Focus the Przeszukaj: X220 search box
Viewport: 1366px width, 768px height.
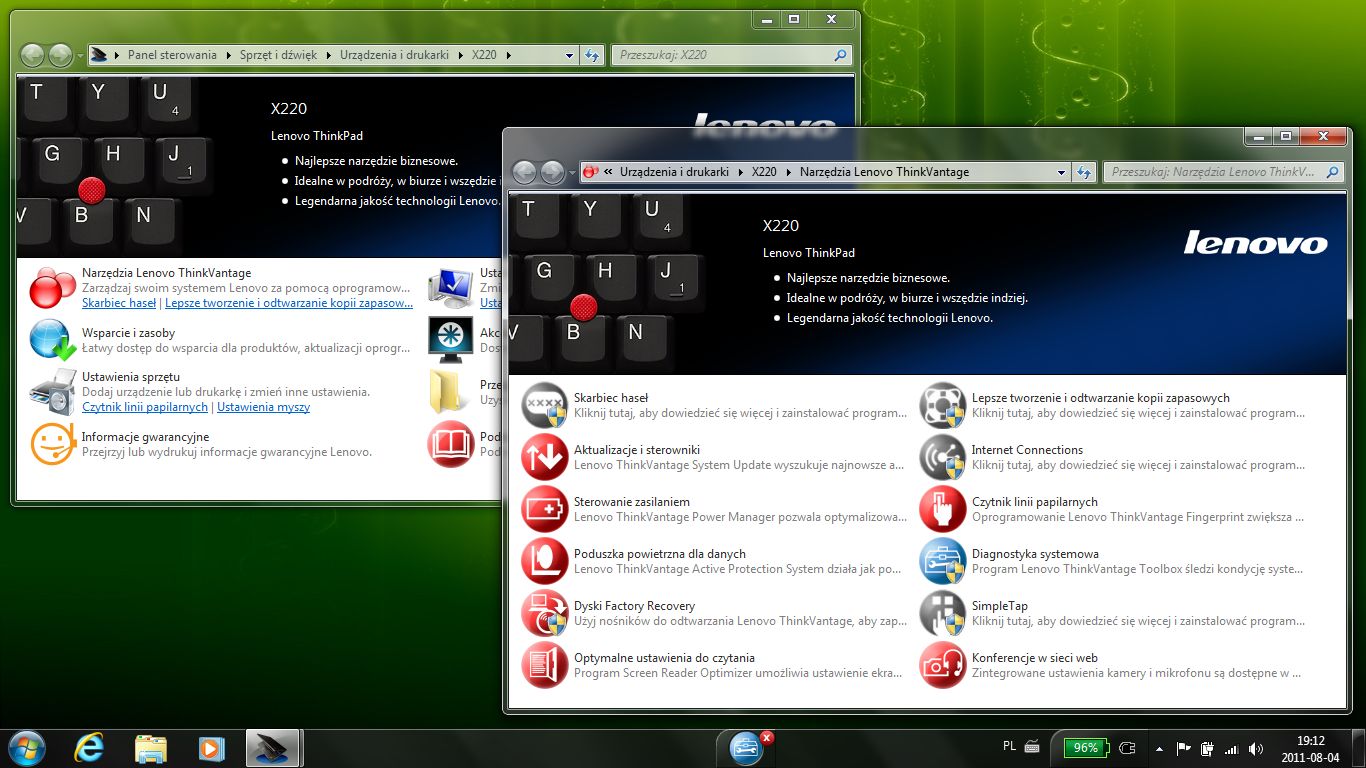[731, 55]
